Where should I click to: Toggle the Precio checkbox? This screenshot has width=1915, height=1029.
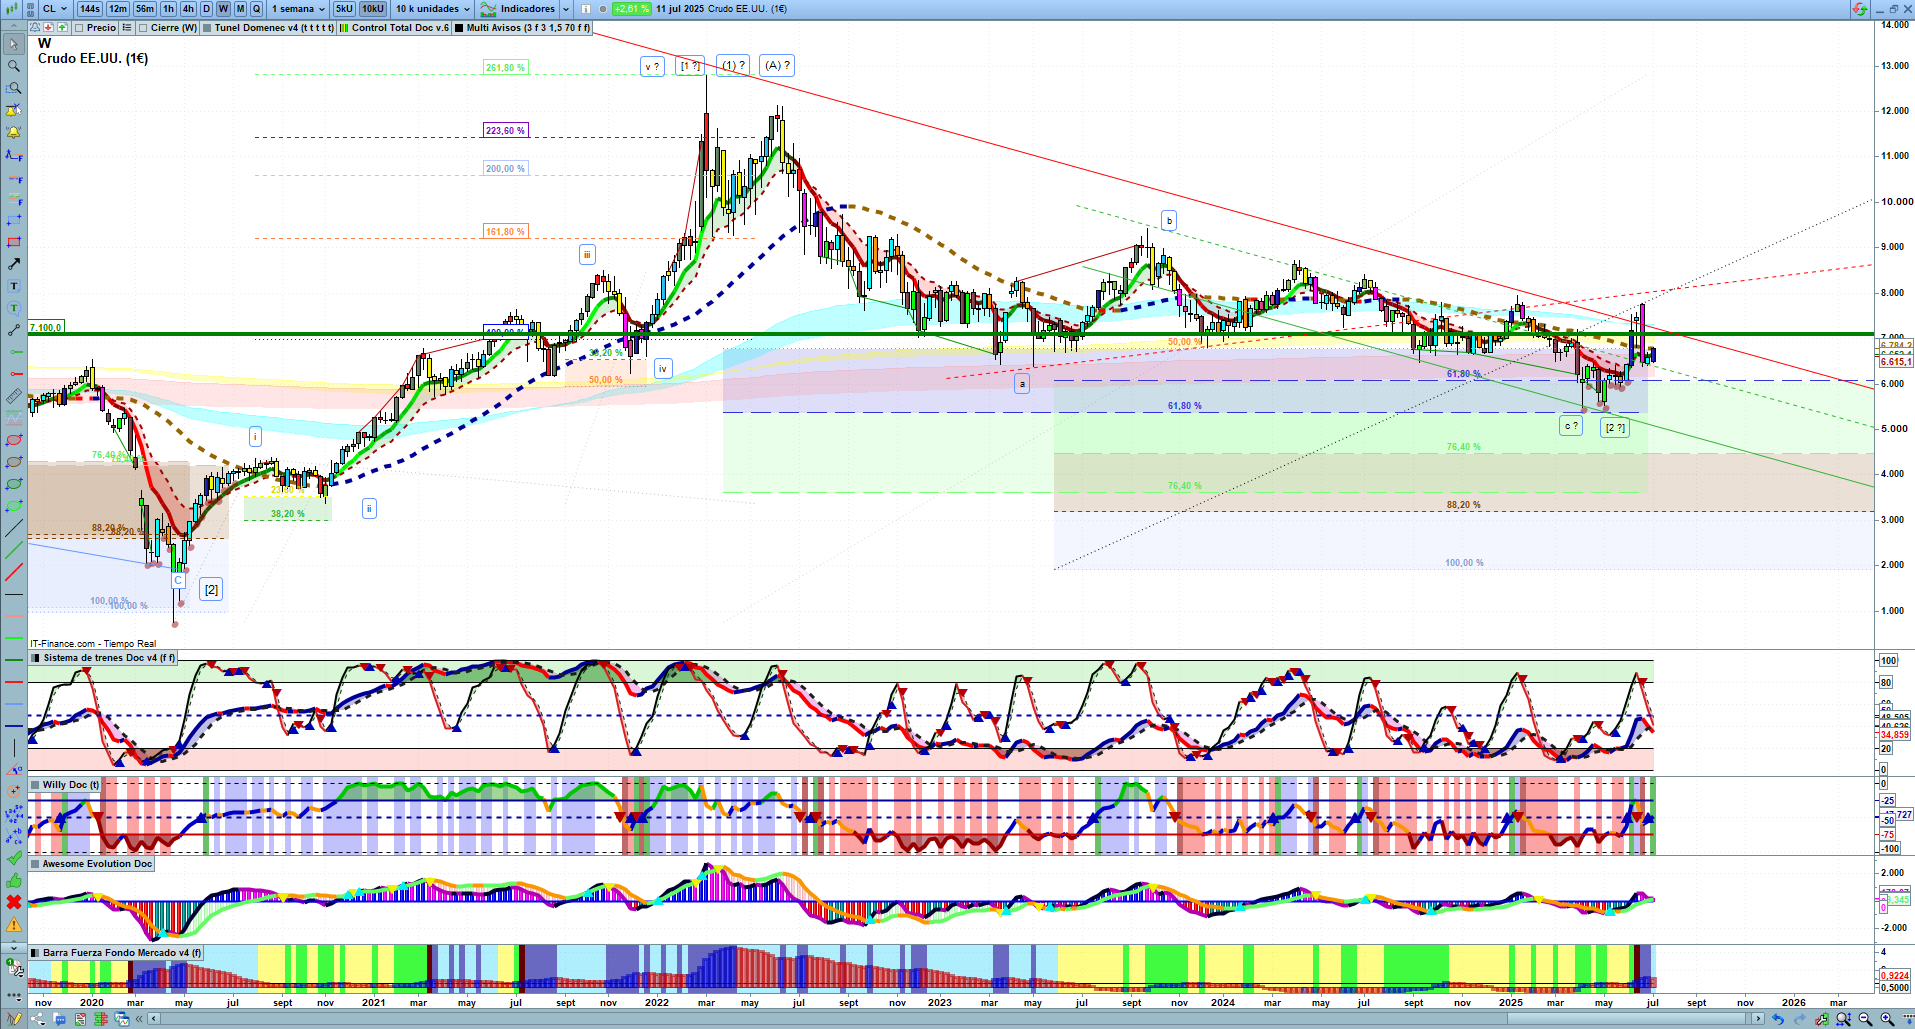(80, 28)
